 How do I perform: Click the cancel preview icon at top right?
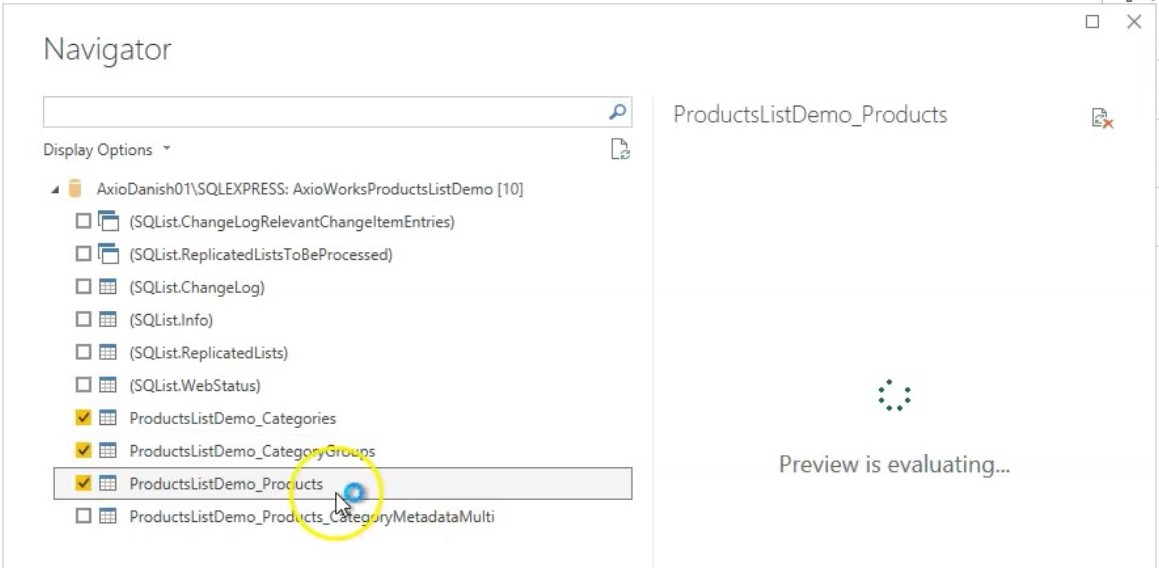coord(1102,118)
